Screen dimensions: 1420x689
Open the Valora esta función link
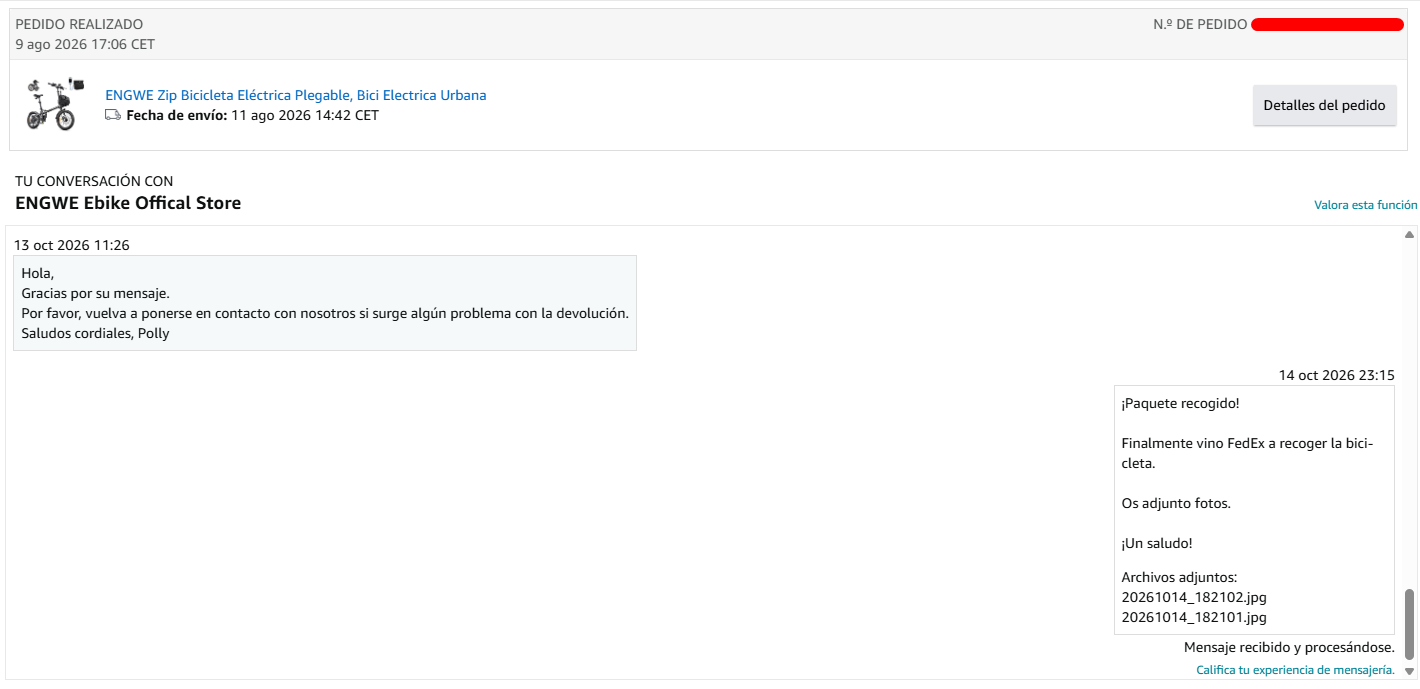click(x=1365, y=205)
